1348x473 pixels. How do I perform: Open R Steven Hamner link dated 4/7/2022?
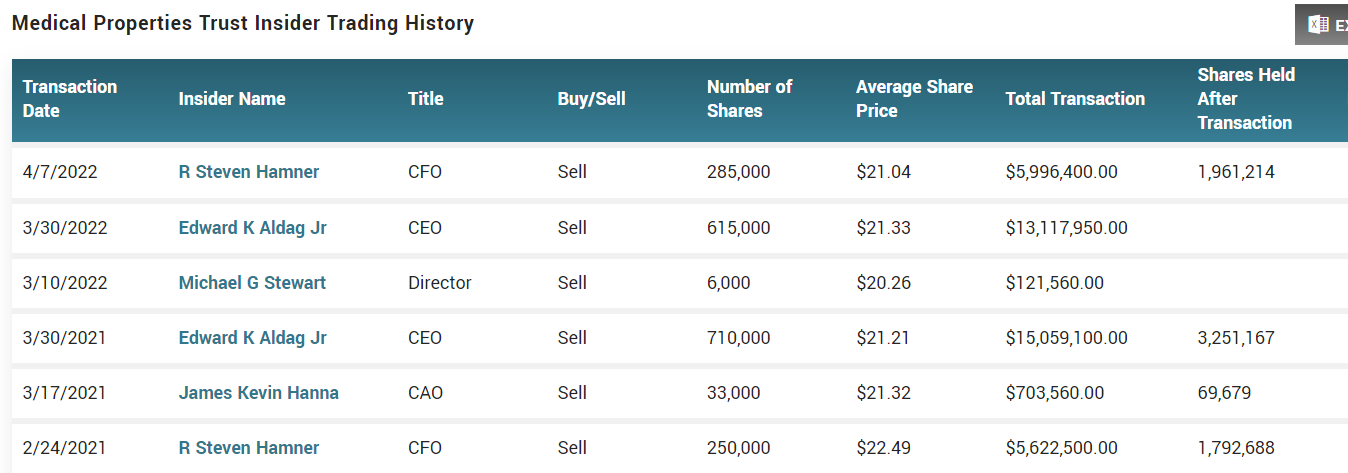point(249,172)
